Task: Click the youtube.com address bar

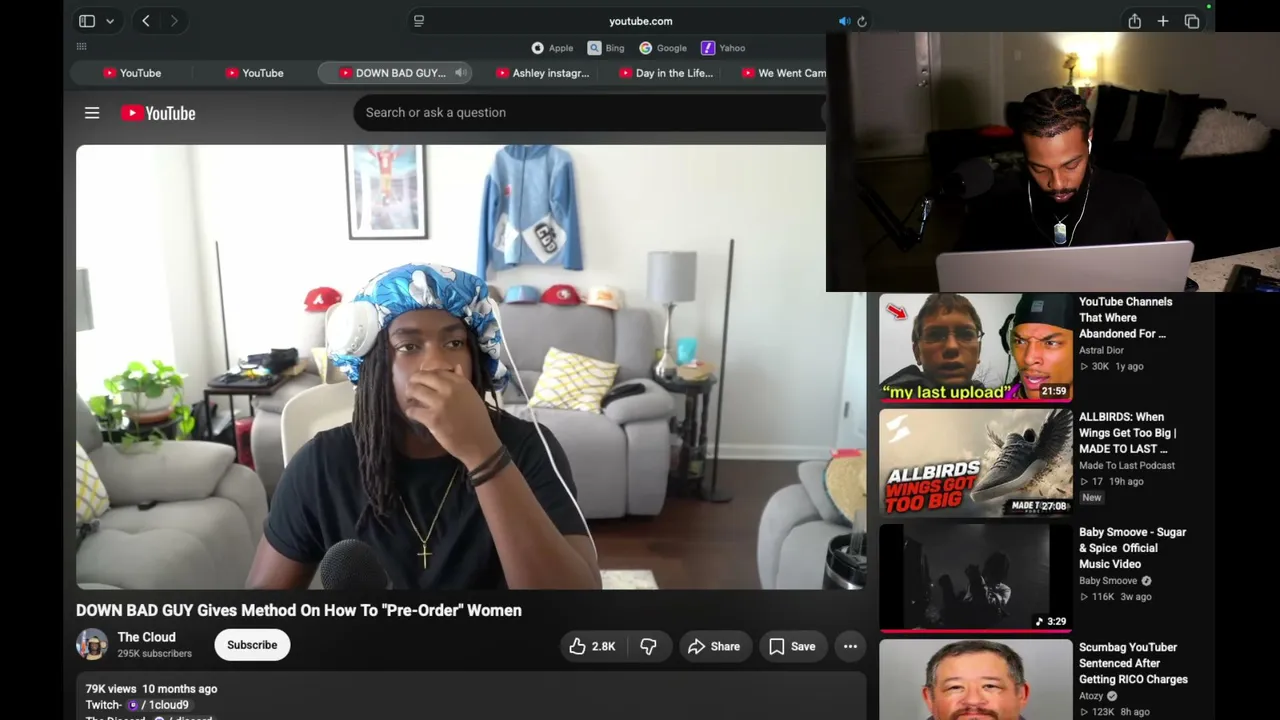Action: click(640, 21)
